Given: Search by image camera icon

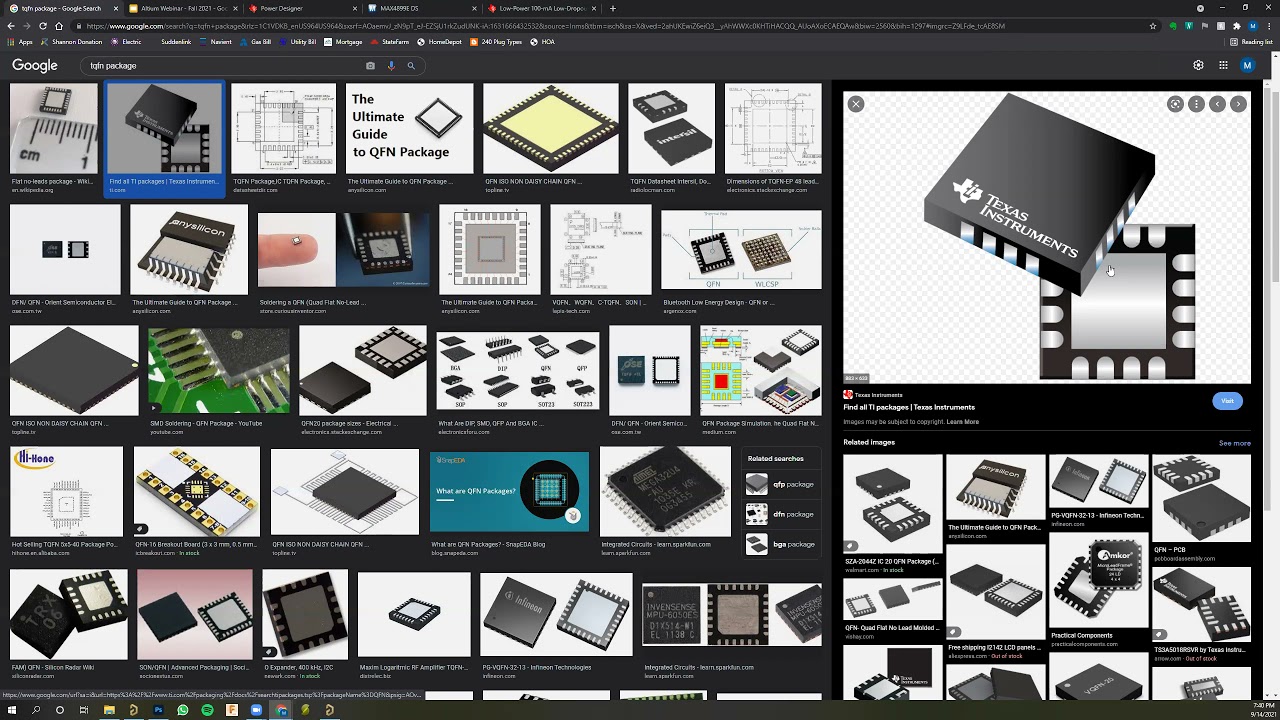Looking at the screenshot, I should tap(370, 66).
